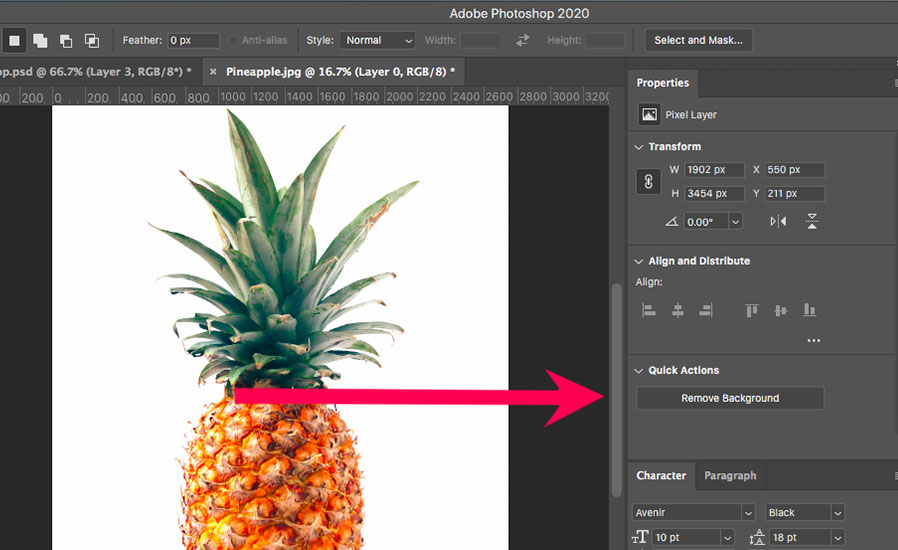
Task: Align horizontal centers
Action: tap(678, 310)
